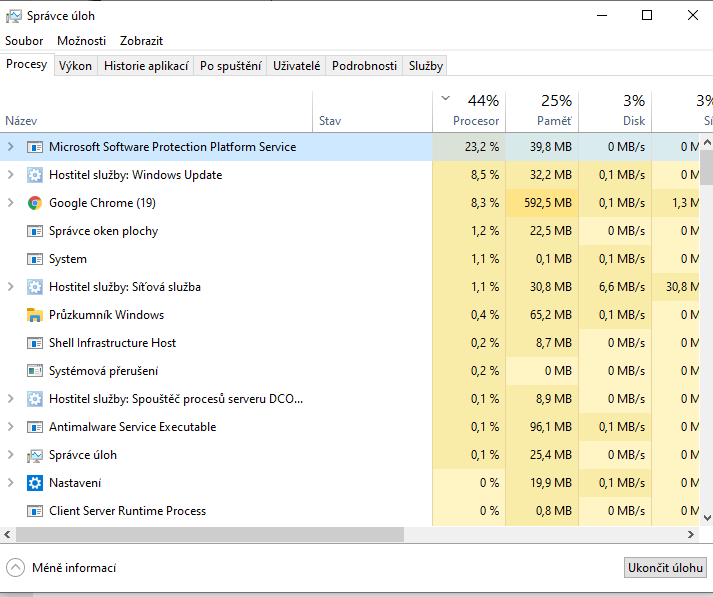The height and width of the screenshot is (597, 713).
Task: Click the Průzkumník Windows folder icon
Action: pos(35,315)
